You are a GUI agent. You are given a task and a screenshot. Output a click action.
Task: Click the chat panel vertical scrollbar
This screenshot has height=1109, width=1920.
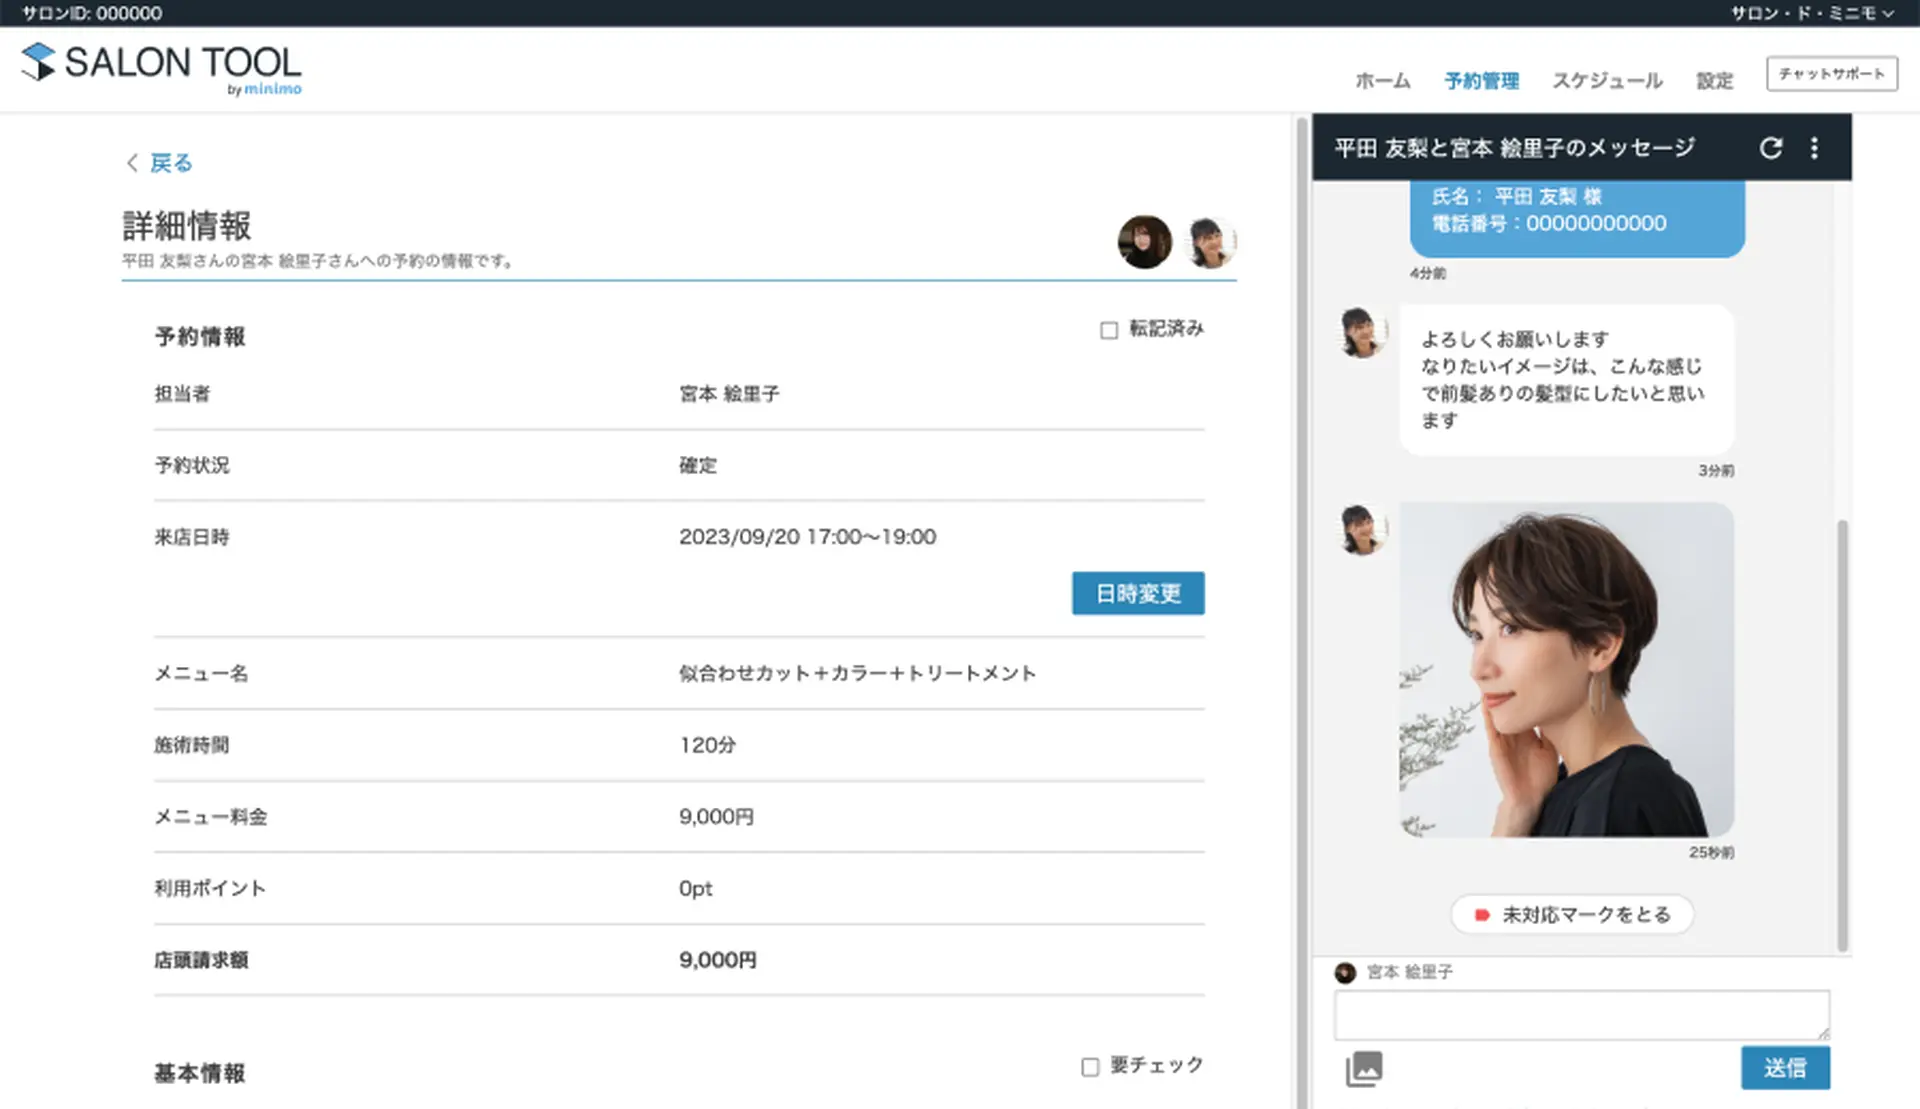click(x=1842, y=735)
